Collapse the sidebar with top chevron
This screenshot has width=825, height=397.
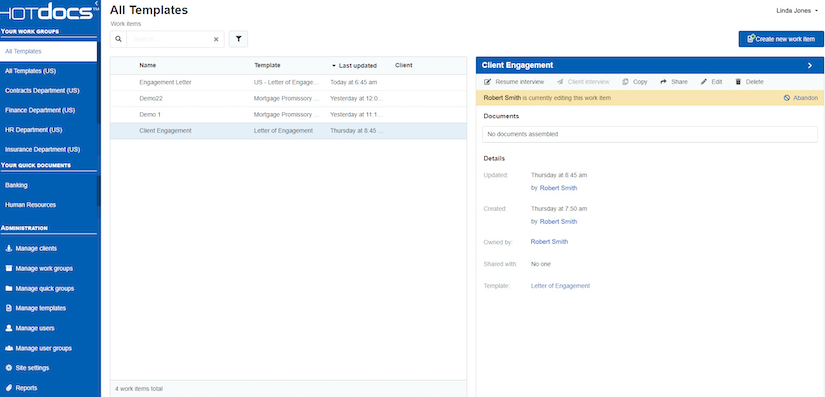click(x=97, y=3)
